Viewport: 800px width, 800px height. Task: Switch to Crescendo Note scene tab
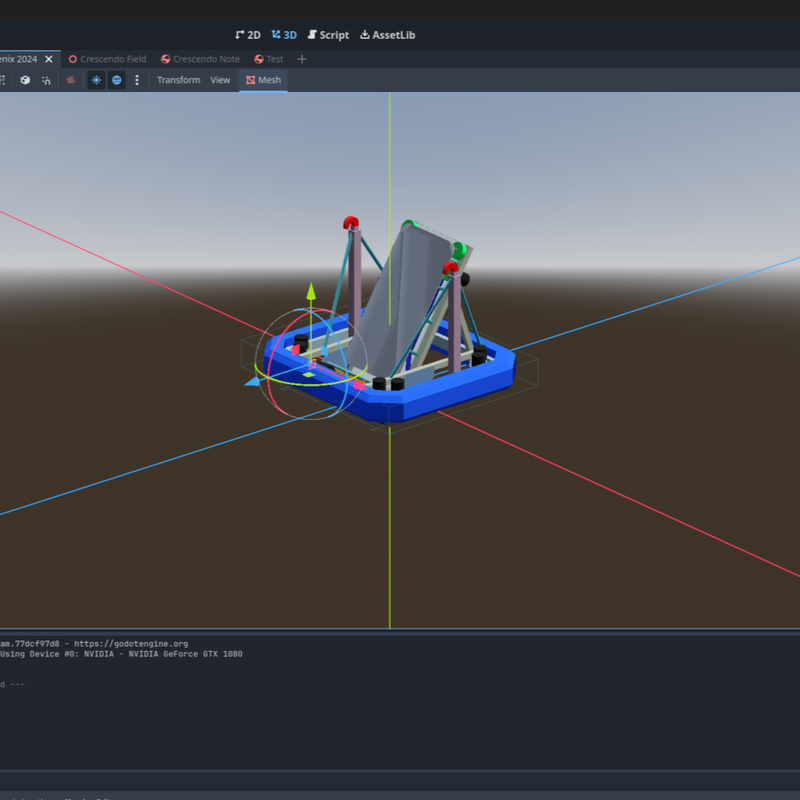(x=200, y=59)
